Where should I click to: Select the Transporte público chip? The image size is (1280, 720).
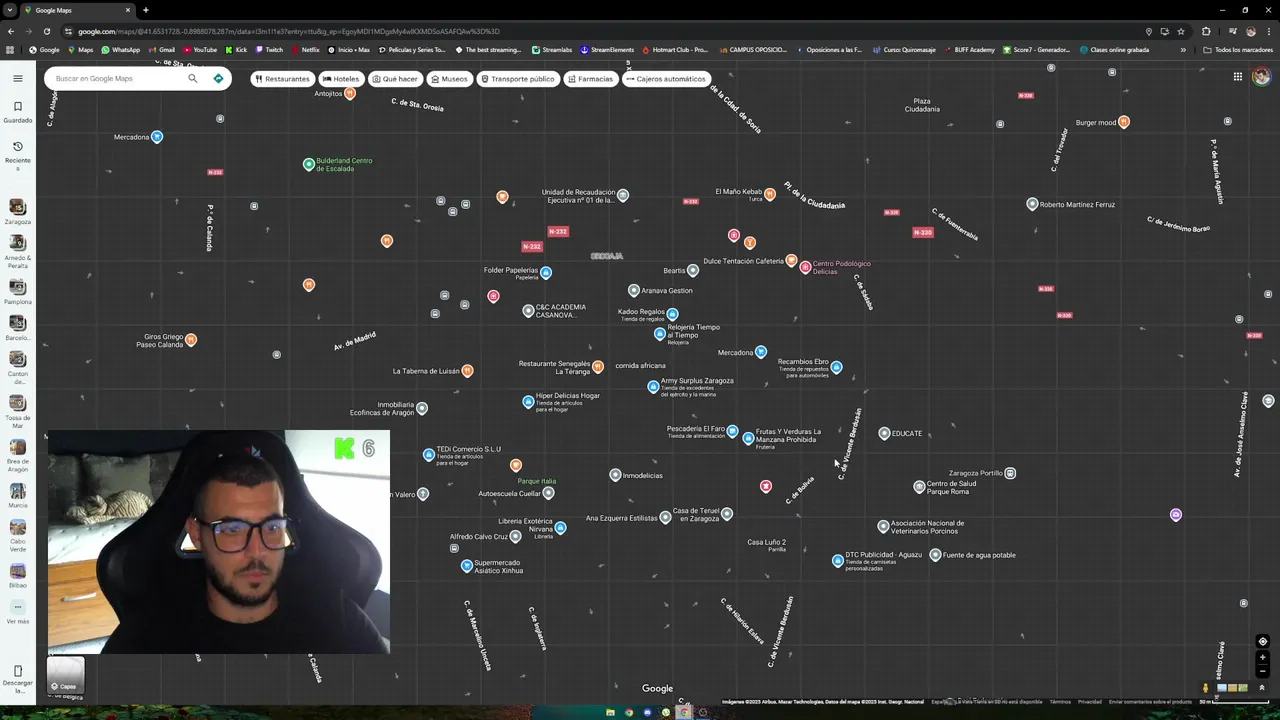tap(518, 78)
